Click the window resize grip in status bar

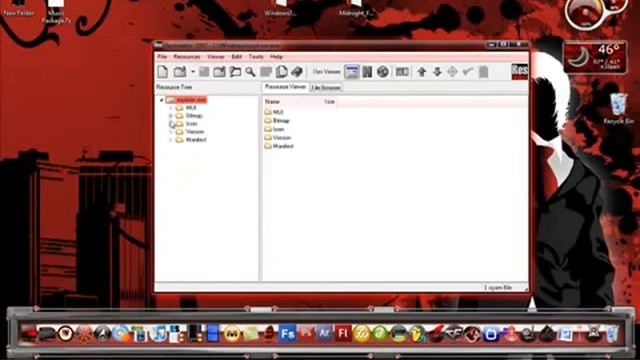[x=526, y=289]
